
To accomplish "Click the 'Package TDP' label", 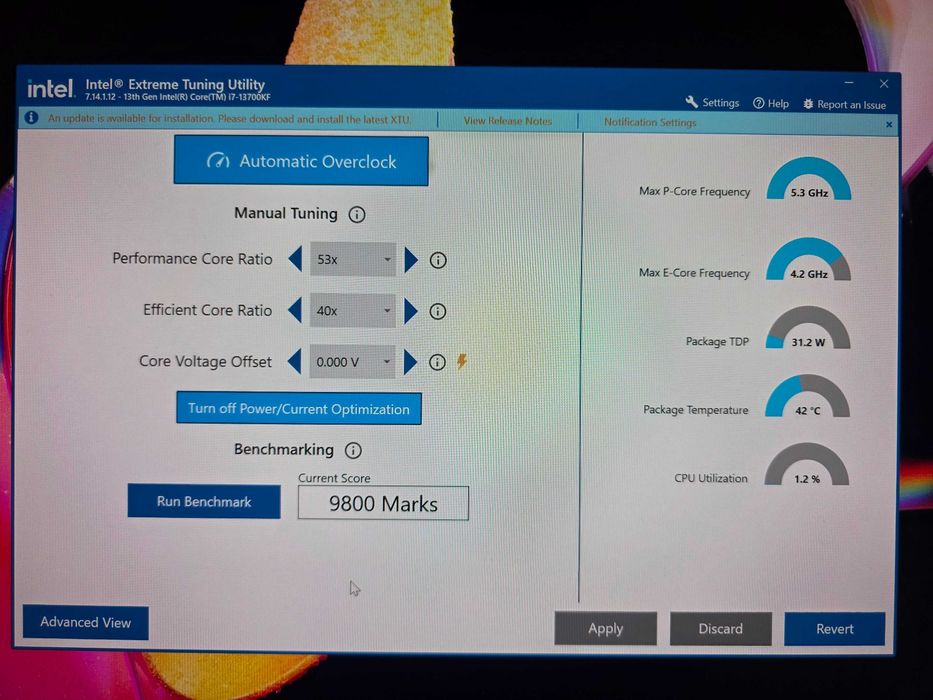I will tap(717, 342).
